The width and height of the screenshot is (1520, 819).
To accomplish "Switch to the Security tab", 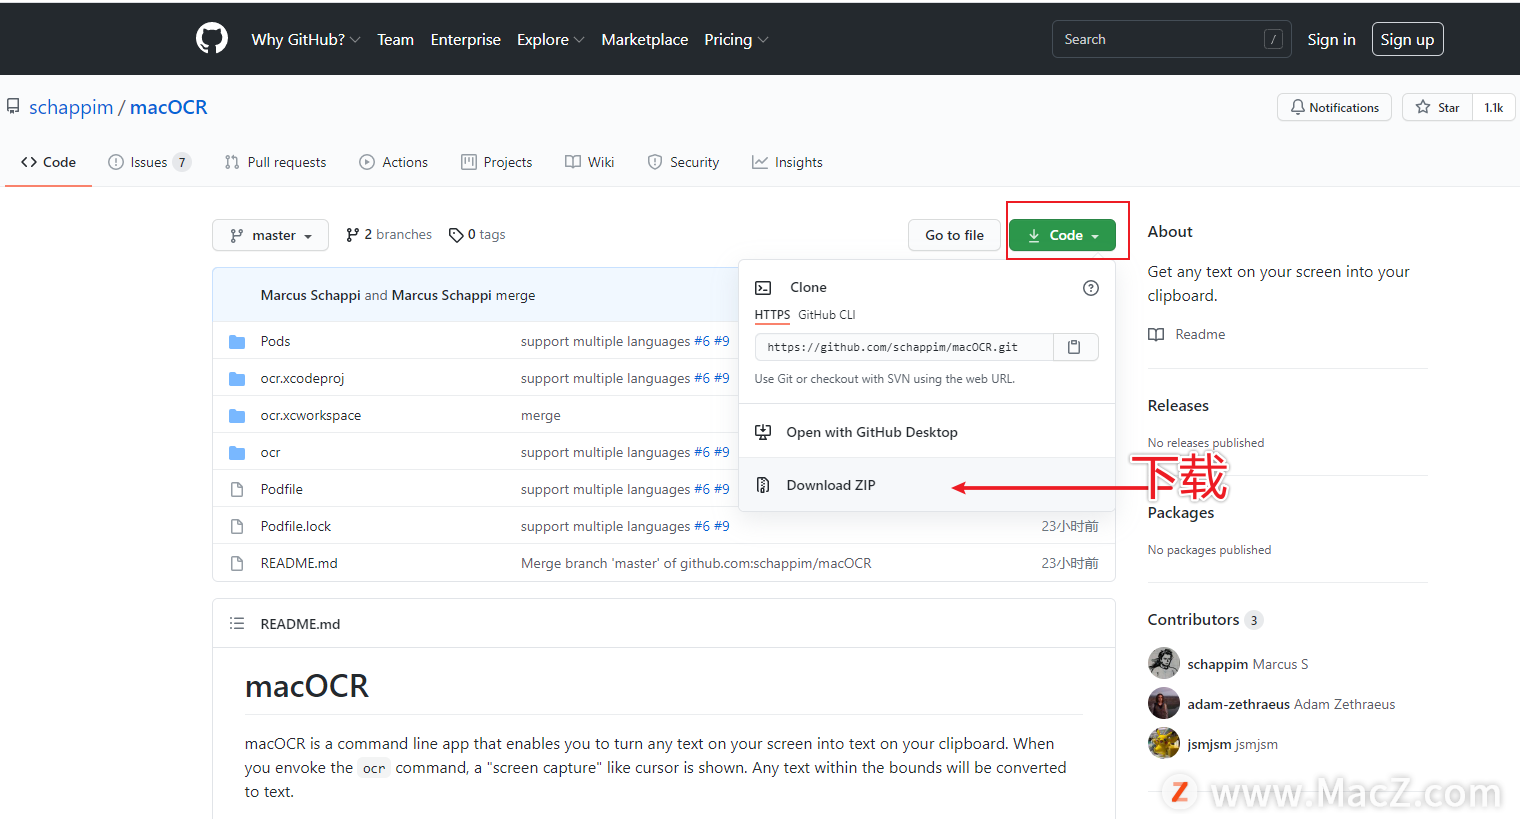I will pos(684,162).
